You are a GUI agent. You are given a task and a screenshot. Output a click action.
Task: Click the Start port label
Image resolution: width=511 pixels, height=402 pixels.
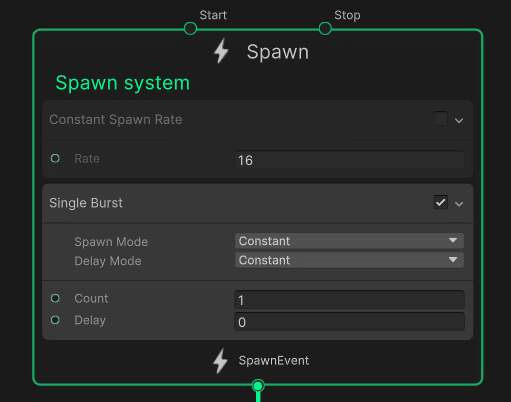point(213,15)
